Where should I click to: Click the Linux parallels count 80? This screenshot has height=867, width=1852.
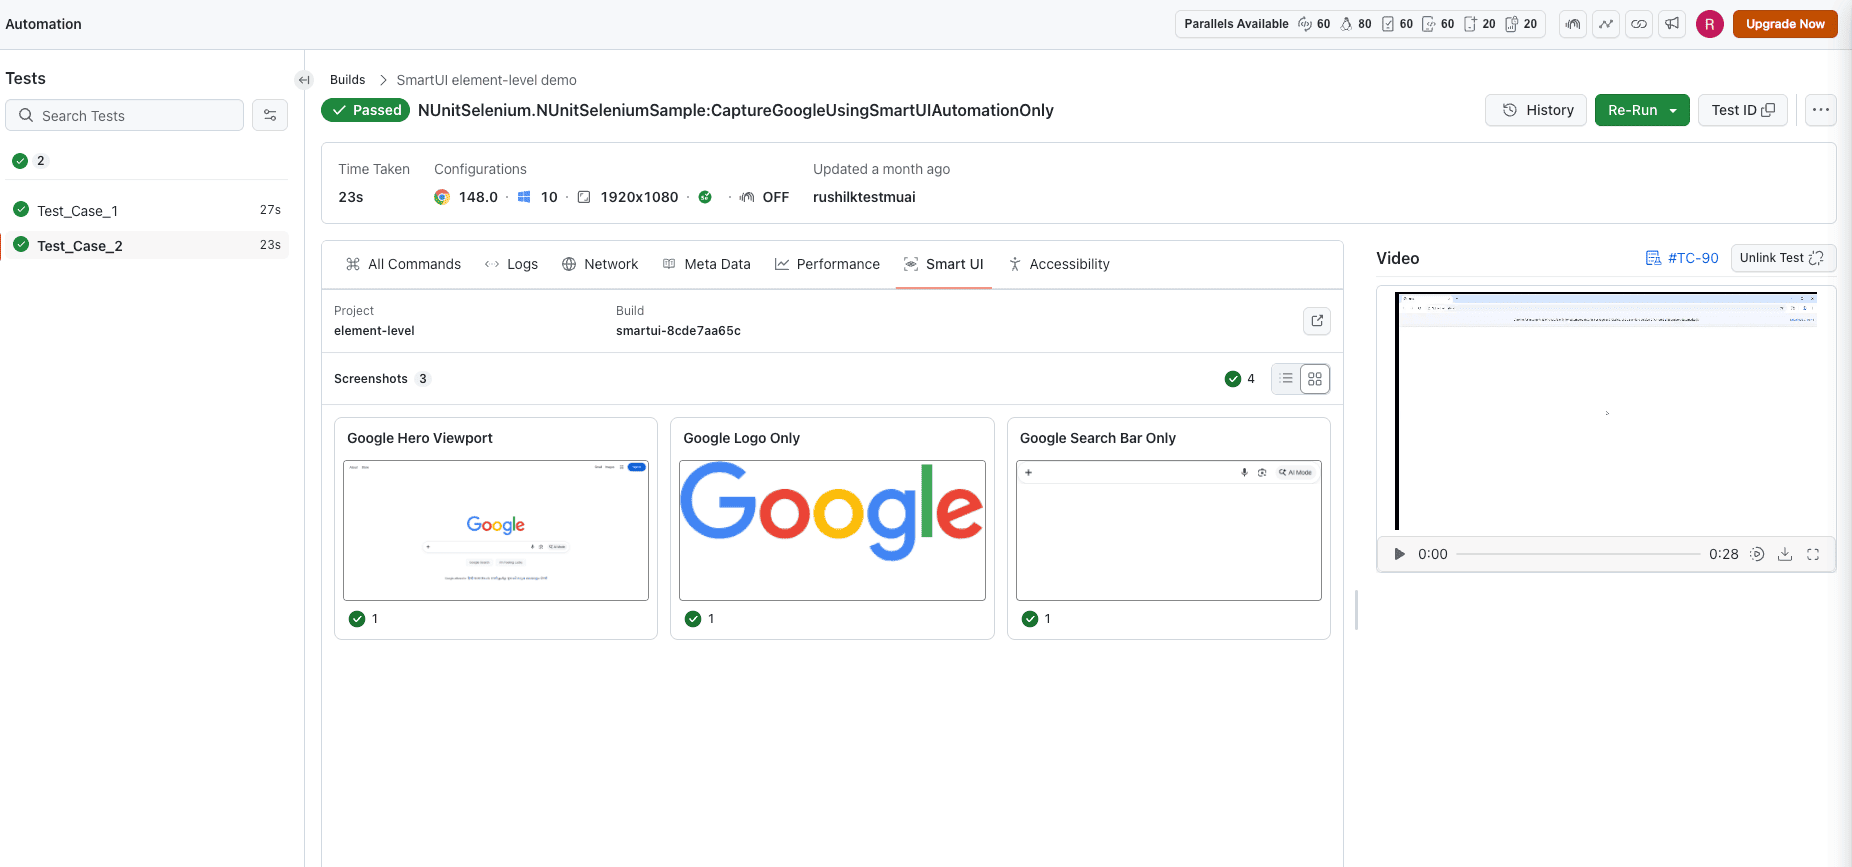coord(1356,24)
